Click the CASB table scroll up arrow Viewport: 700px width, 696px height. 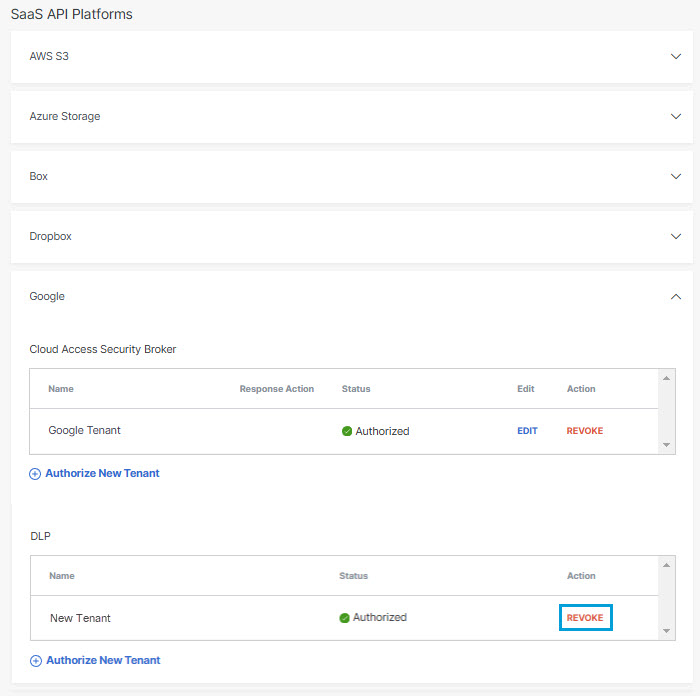click(666, 379)
